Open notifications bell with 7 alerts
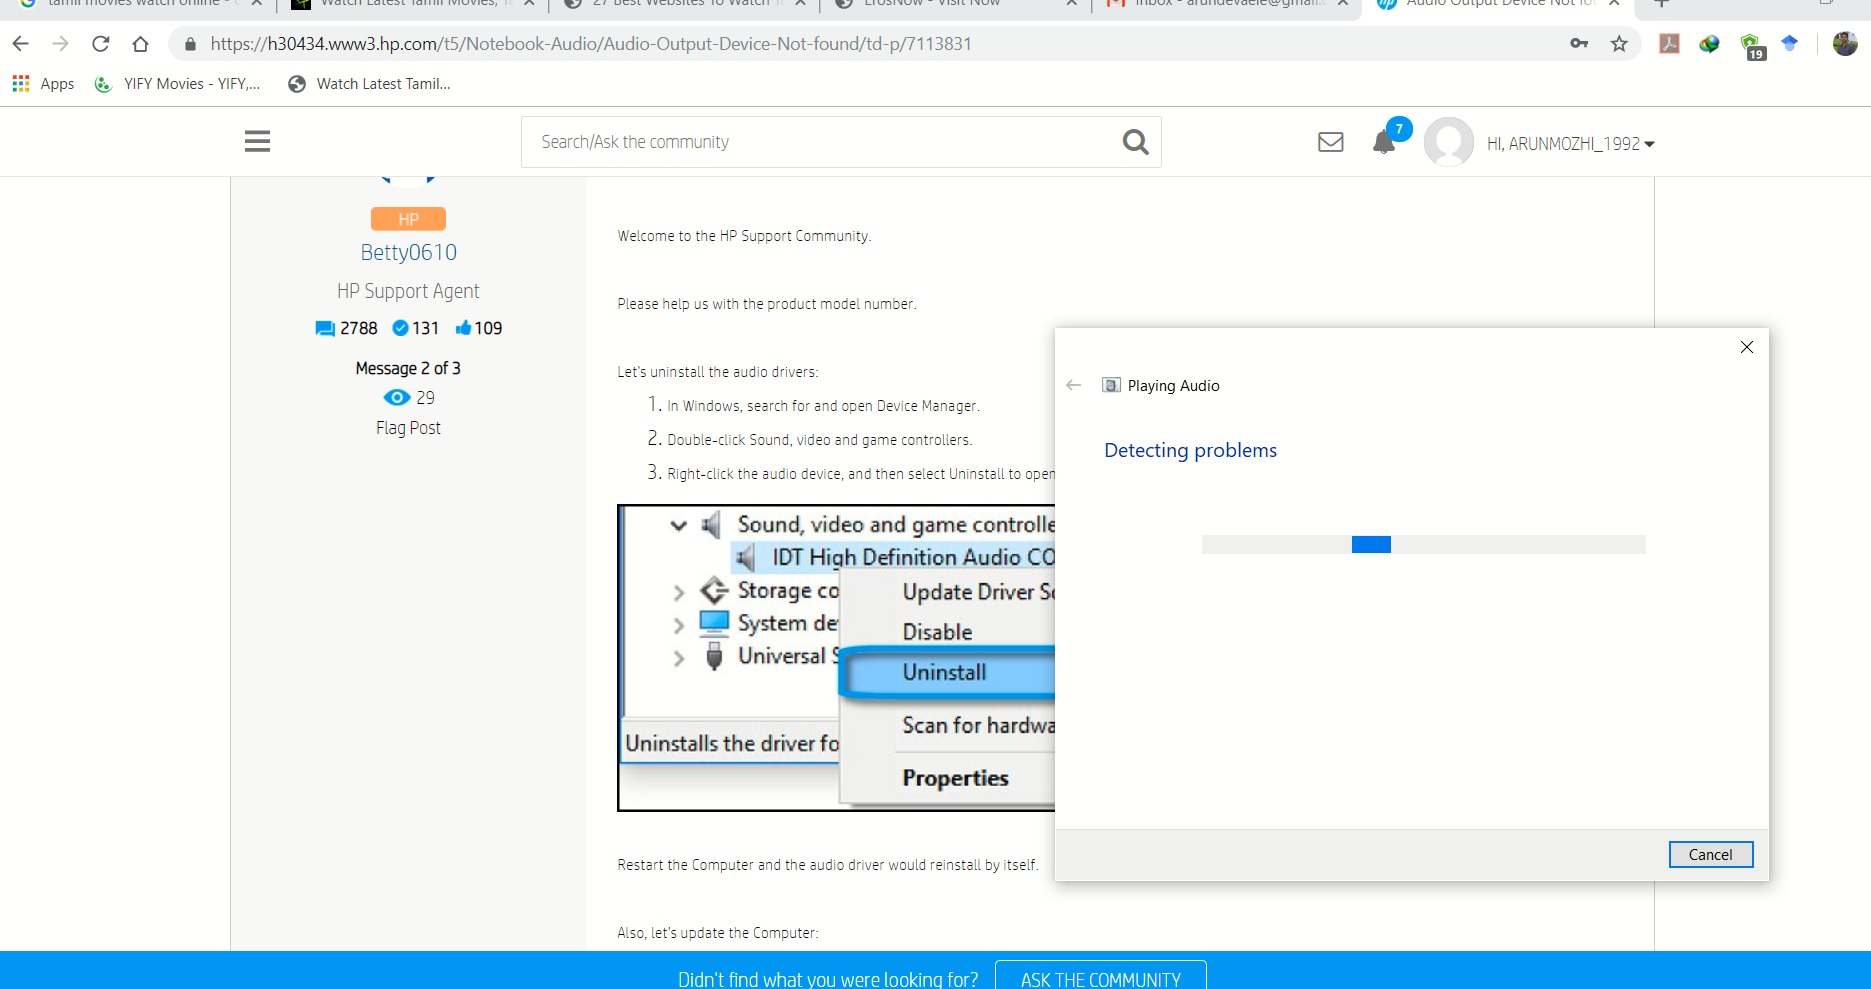Viewport: 1871px width, 989px height. pyautogui.click(x=1385, y=142)
